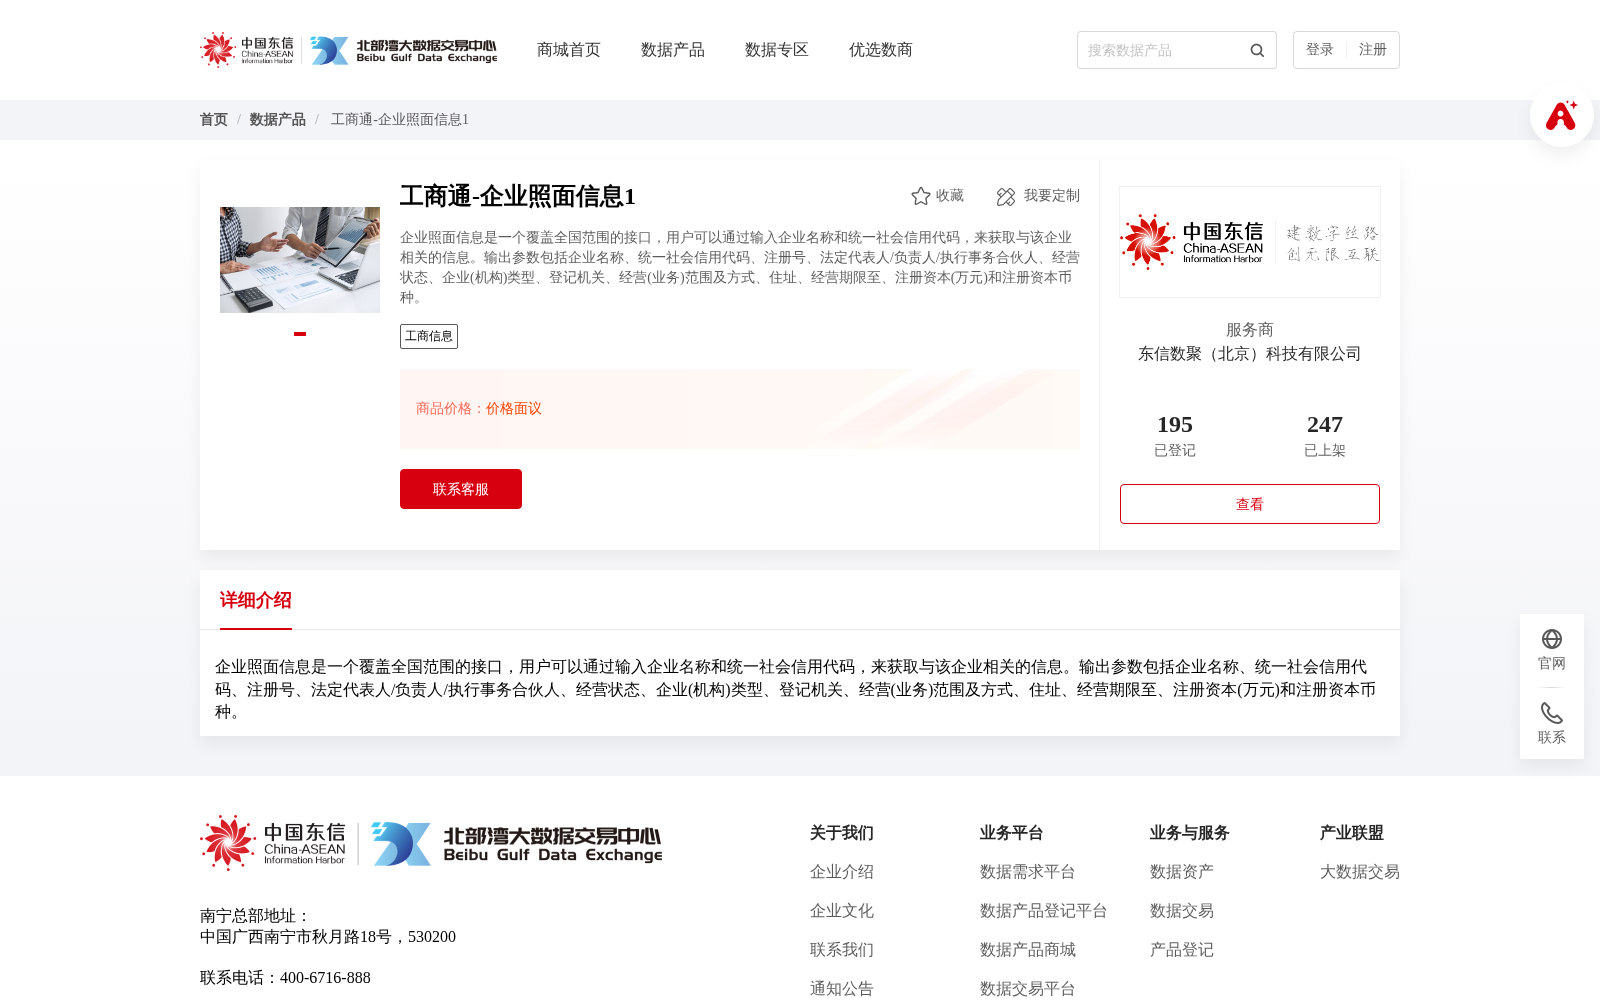Click the 价格面议 price text
Viewport: 1600px width, 1000px height.
[514, 409]
